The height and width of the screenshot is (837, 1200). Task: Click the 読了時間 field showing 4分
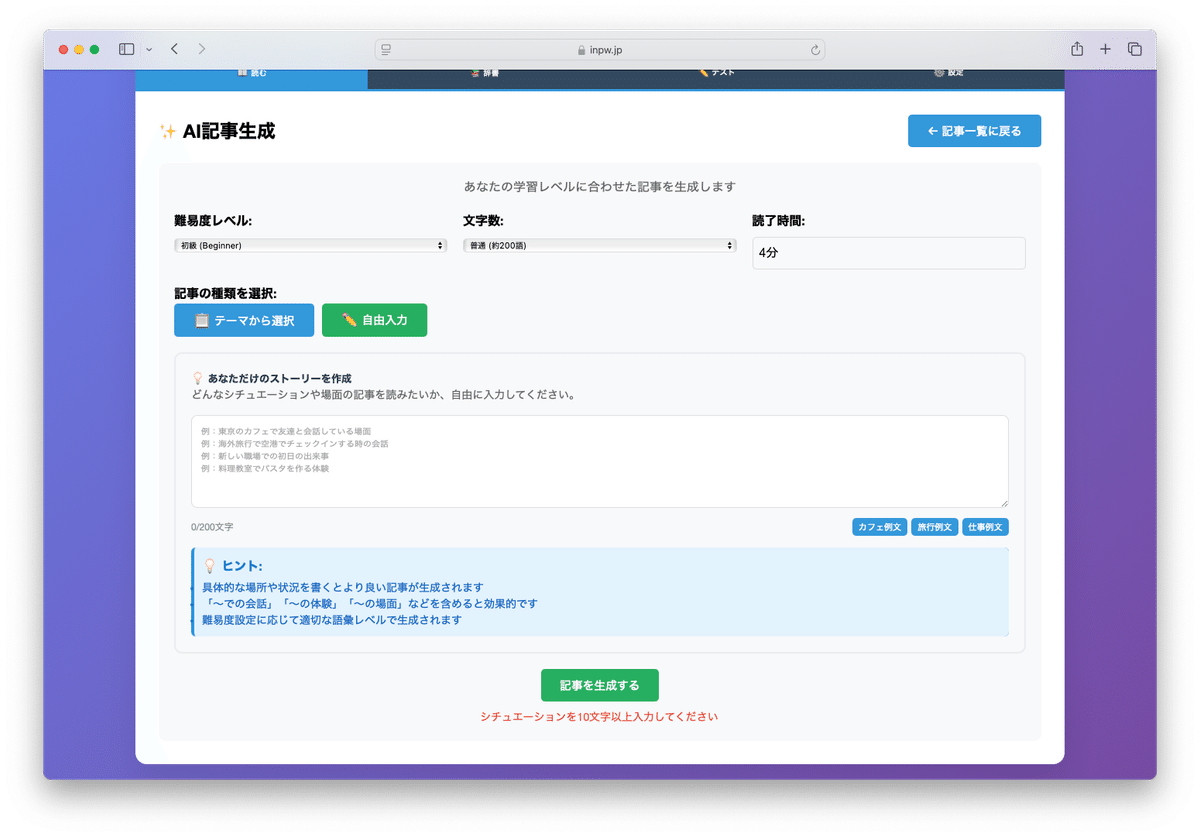pos(888,253)
